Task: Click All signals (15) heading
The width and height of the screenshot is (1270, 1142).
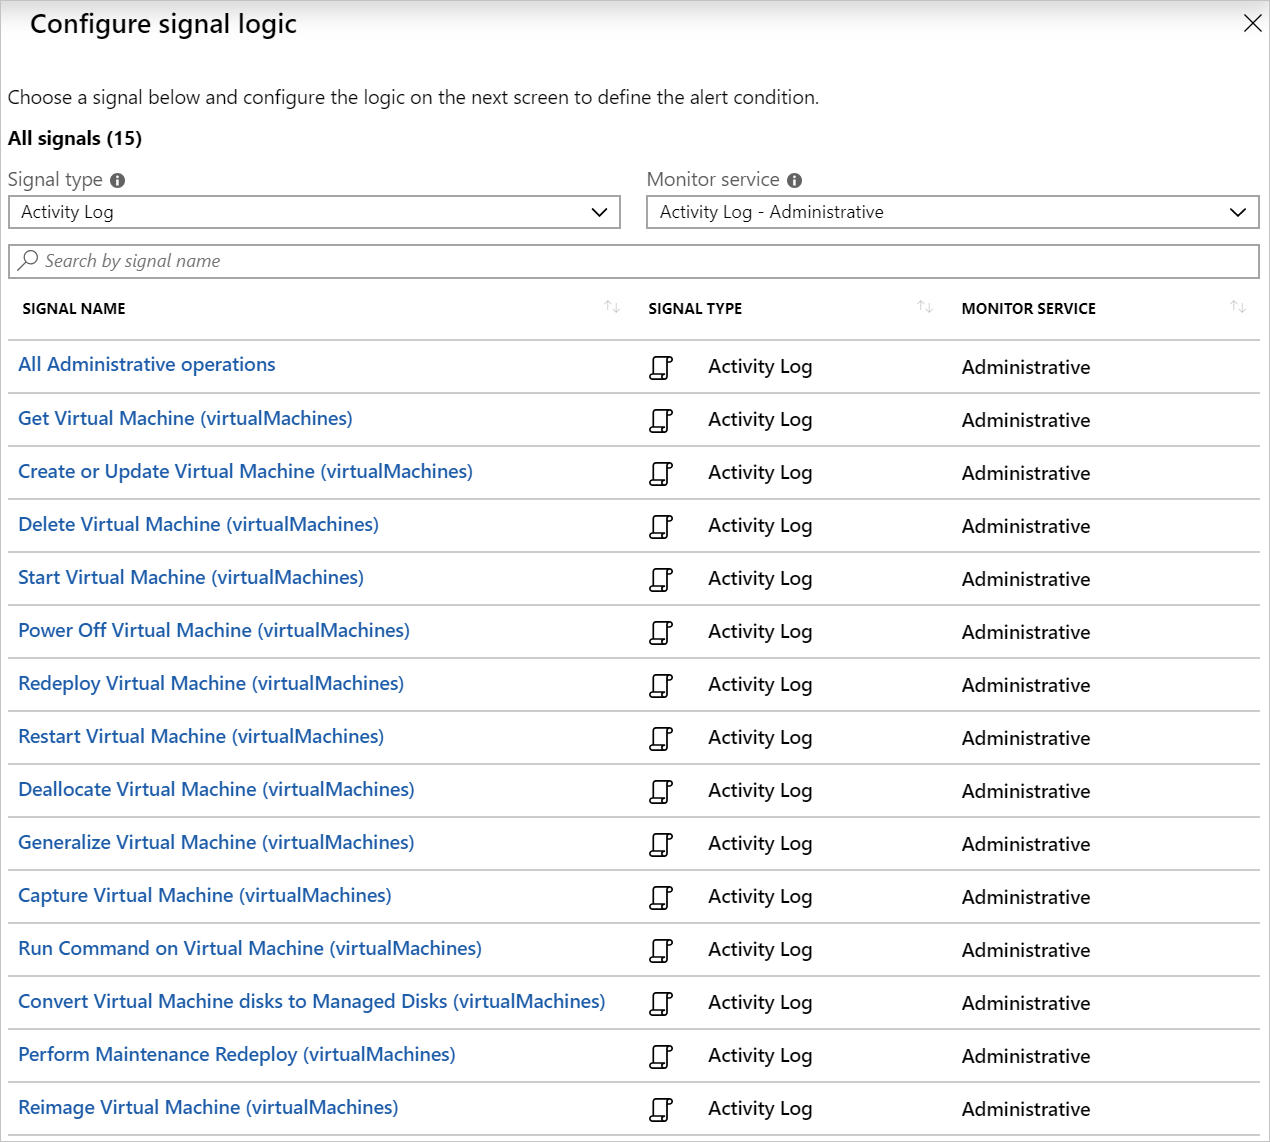Action: (75, 139)
